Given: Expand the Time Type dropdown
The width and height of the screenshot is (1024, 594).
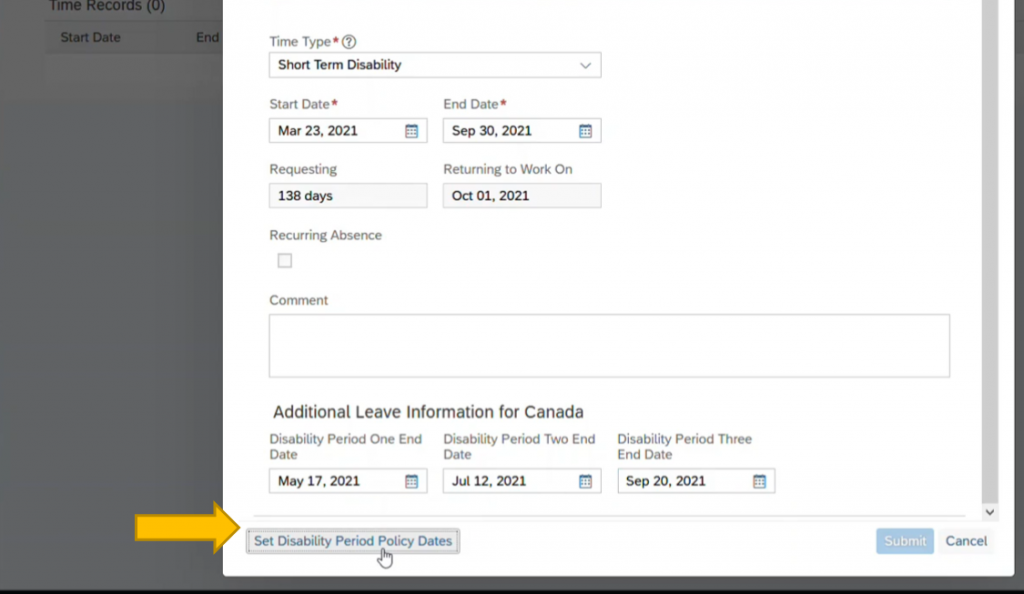Looking at the screenshot, I should pyautogui.click(x=585, y=65).
